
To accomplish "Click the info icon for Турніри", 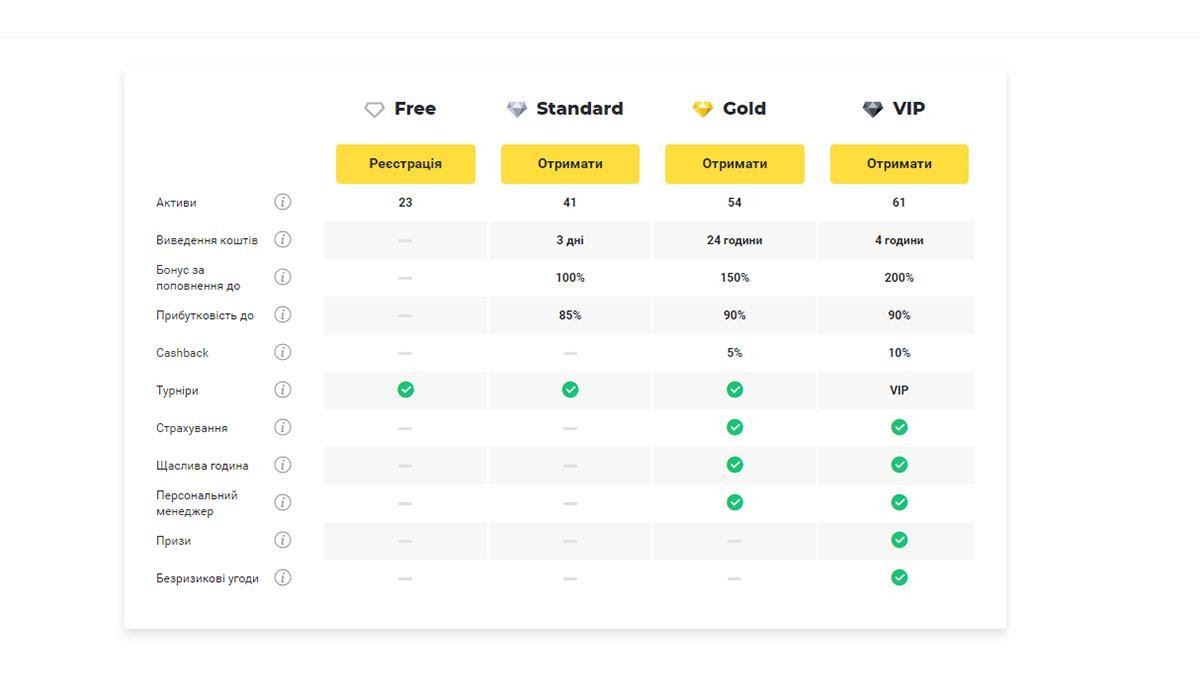I will (282, 390).
